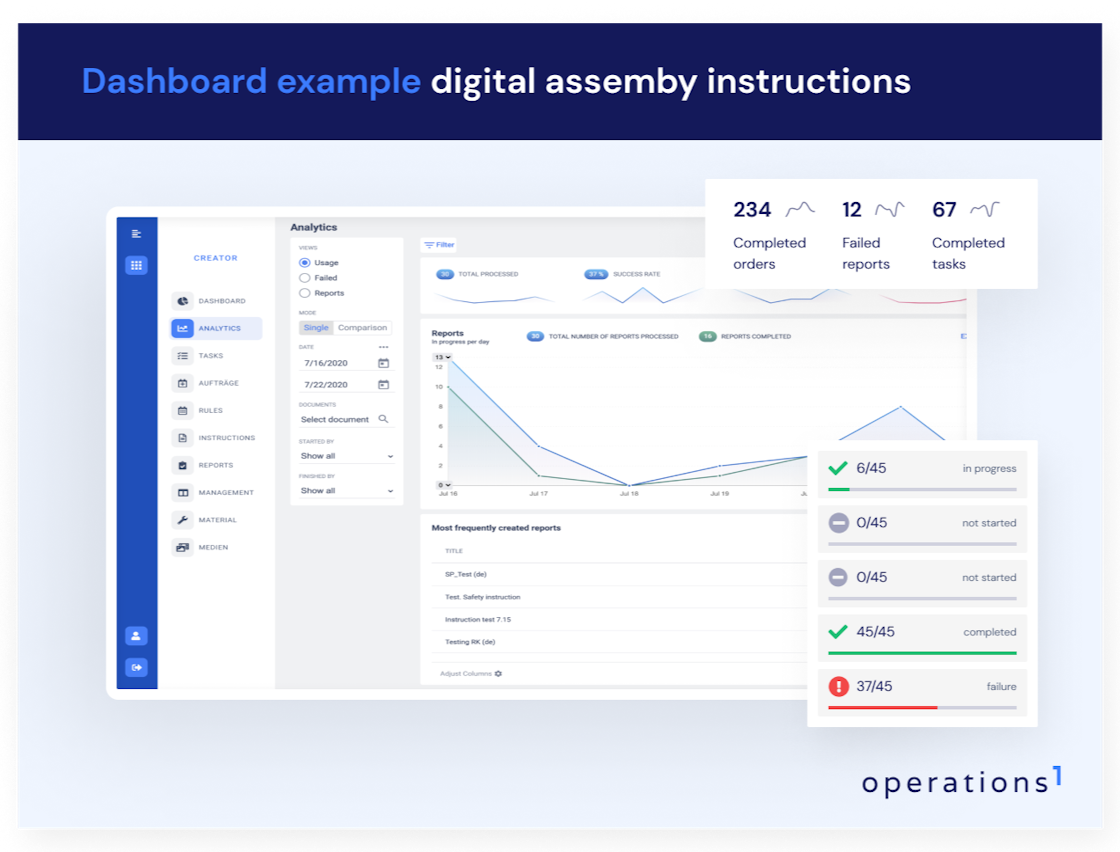The width and height of the screenshot is (1120, 852).
Task: Select the Usage view radio button
Action: [x=303, y=262]
